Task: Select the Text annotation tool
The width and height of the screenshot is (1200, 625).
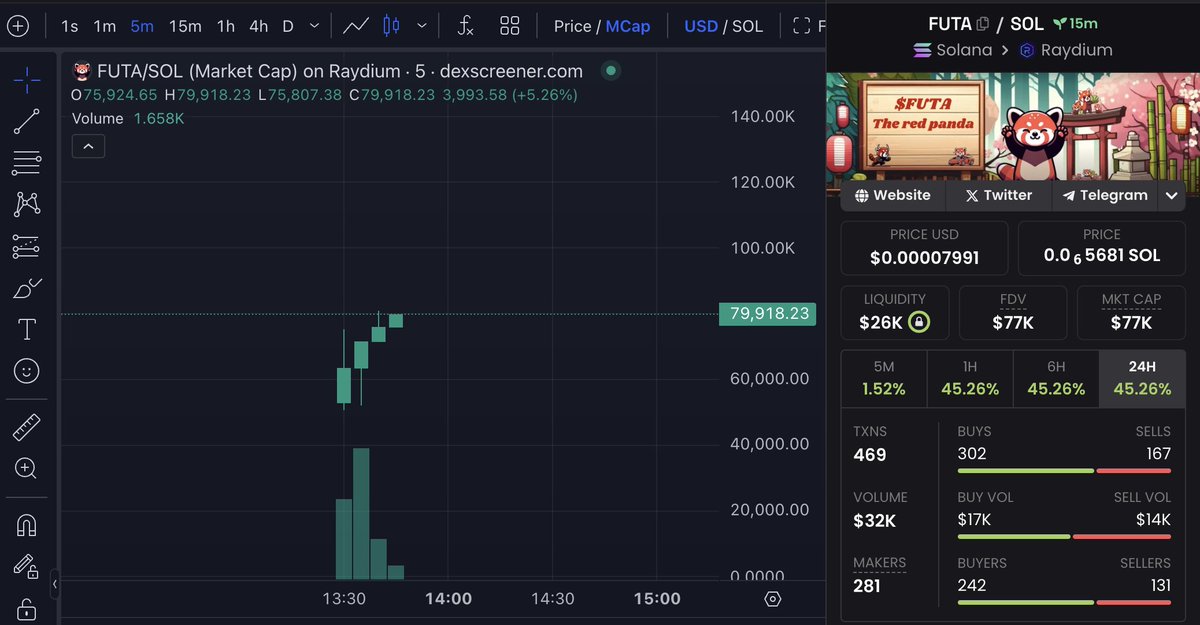Action: pos(27,330)
